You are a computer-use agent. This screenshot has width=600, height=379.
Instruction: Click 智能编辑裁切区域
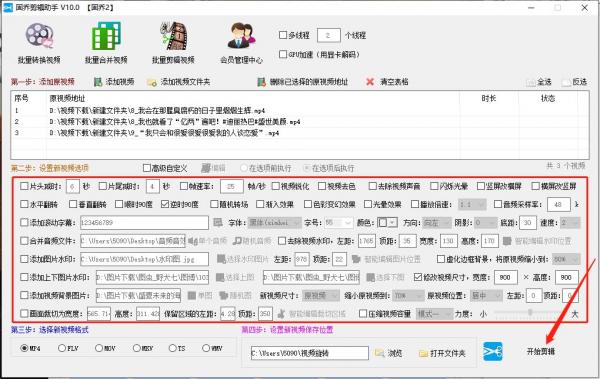point(311,314)
